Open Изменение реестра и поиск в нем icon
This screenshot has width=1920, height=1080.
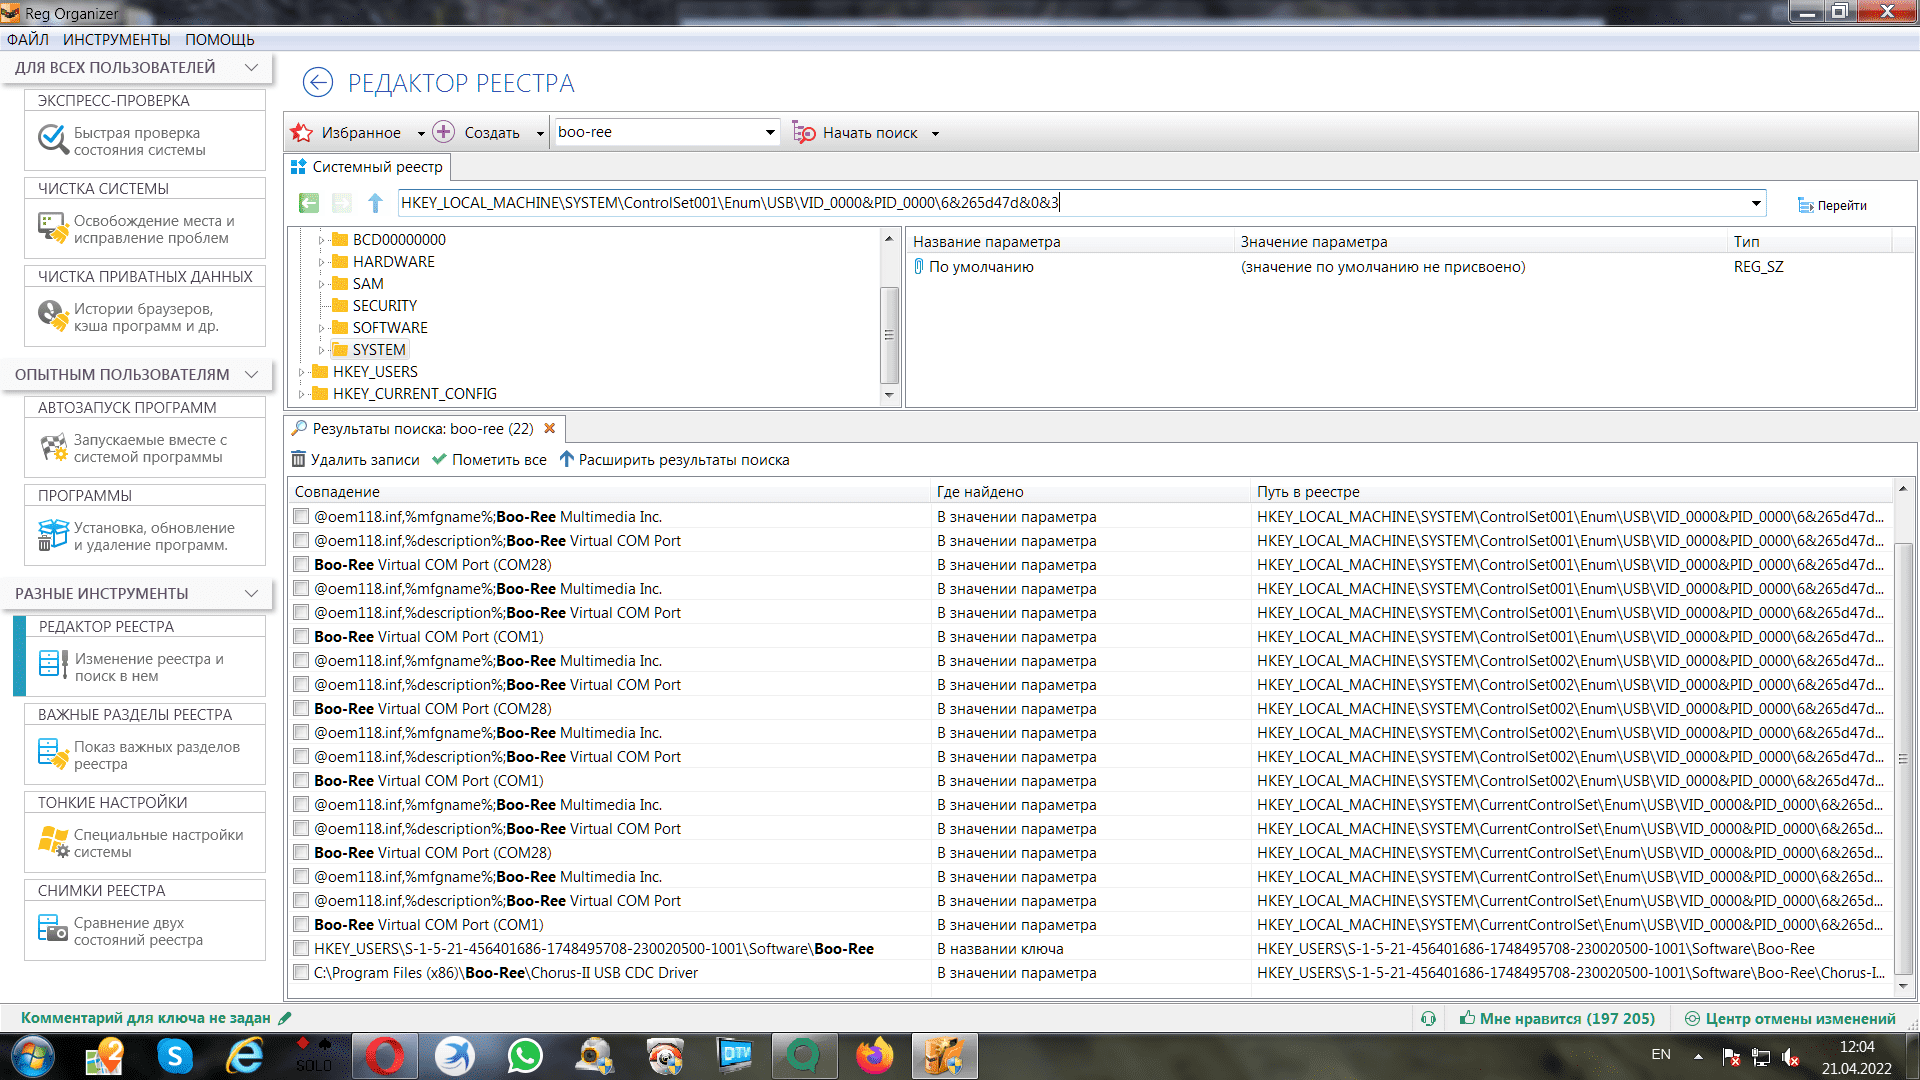[x=52, y=666]
